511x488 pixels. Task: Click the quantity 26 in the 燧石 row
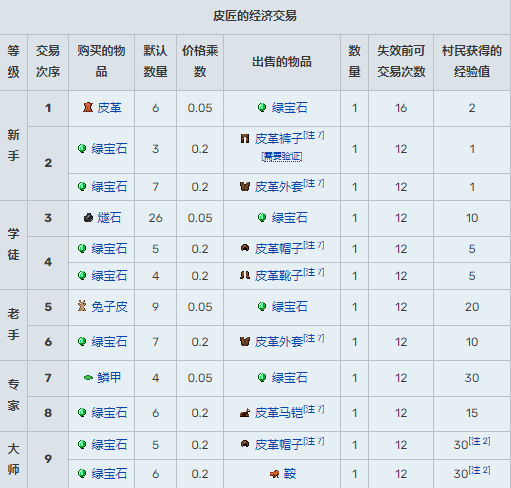(x=155, y=218)
